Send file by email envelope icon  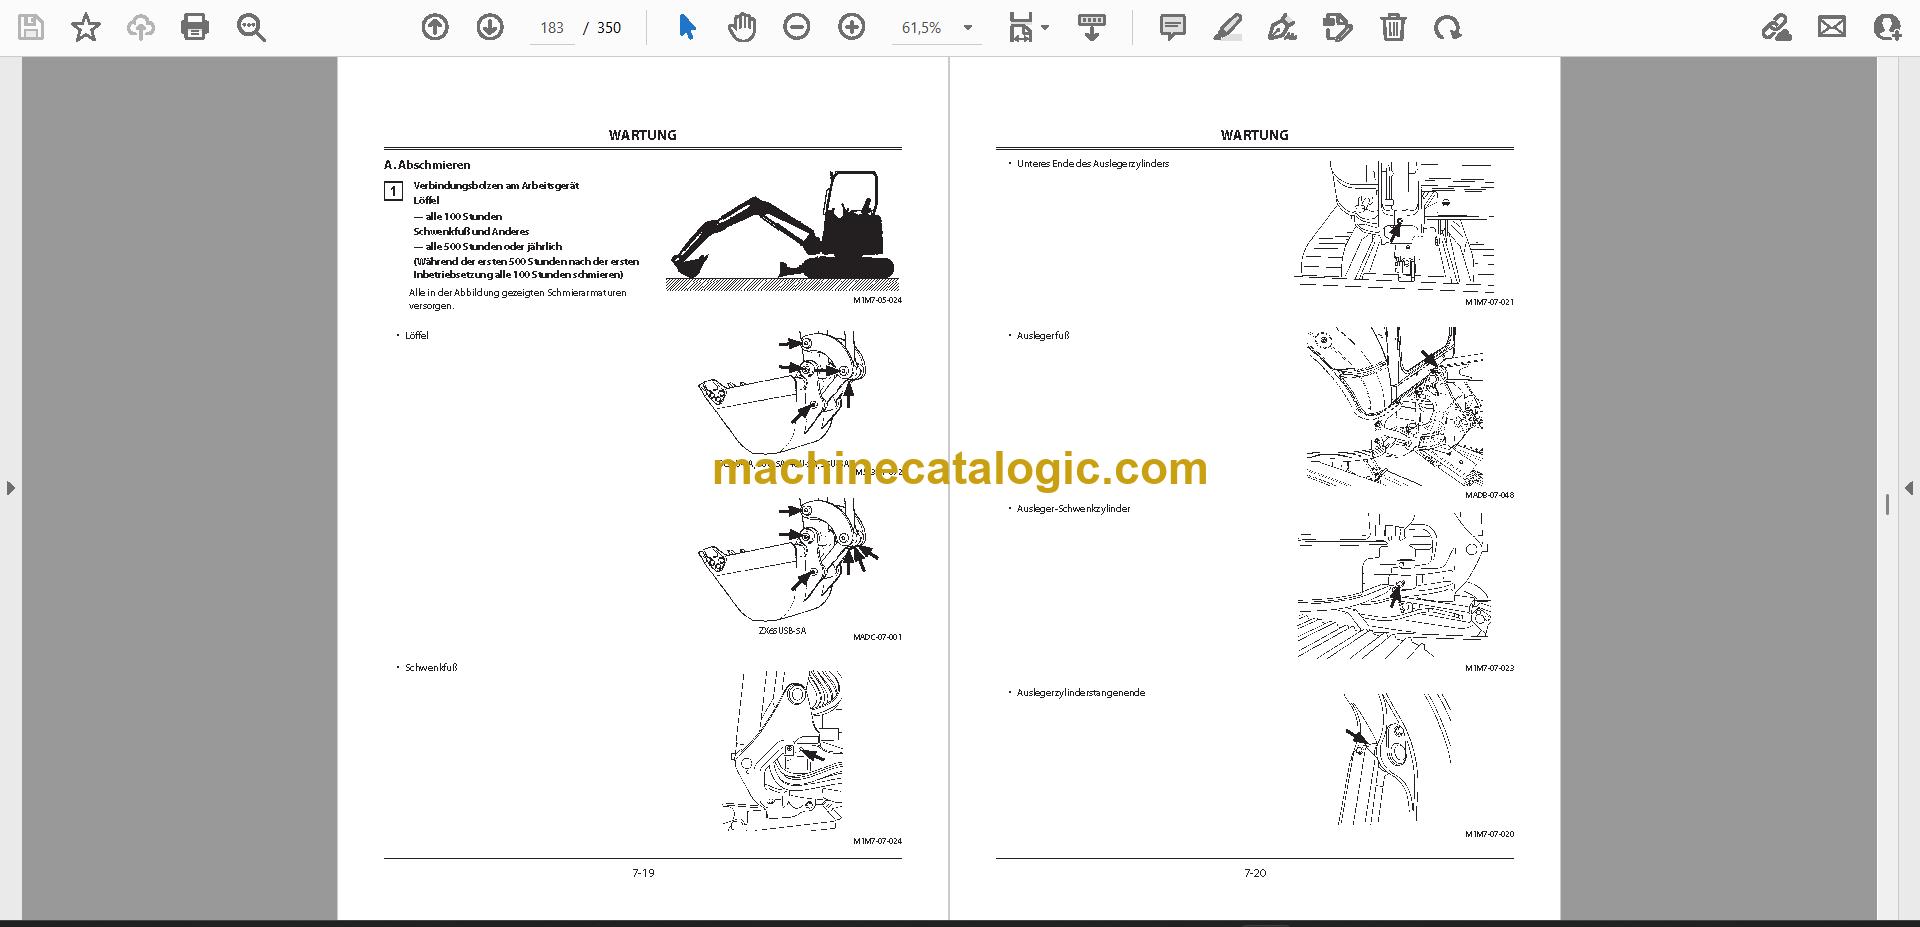pyautogui.click(x=1832, y=27)
